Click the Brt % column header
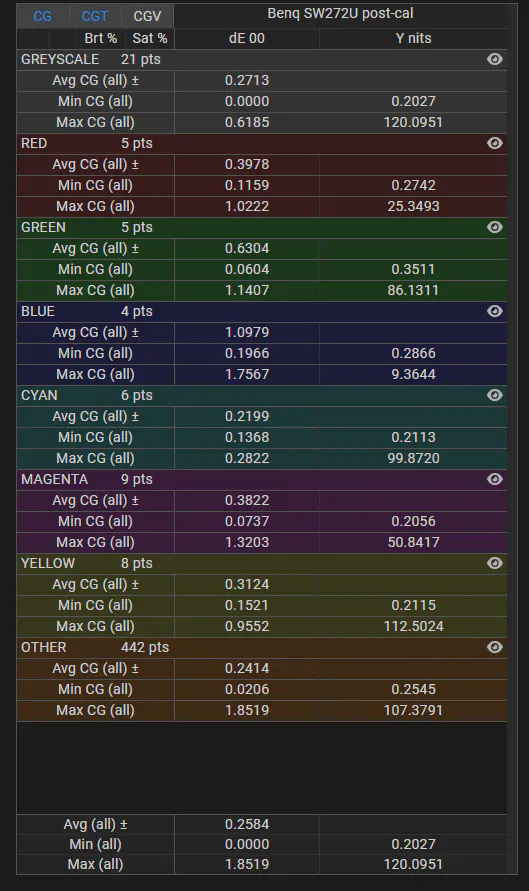The width and height of the screenshot is (529, 891). coord(101,38)
